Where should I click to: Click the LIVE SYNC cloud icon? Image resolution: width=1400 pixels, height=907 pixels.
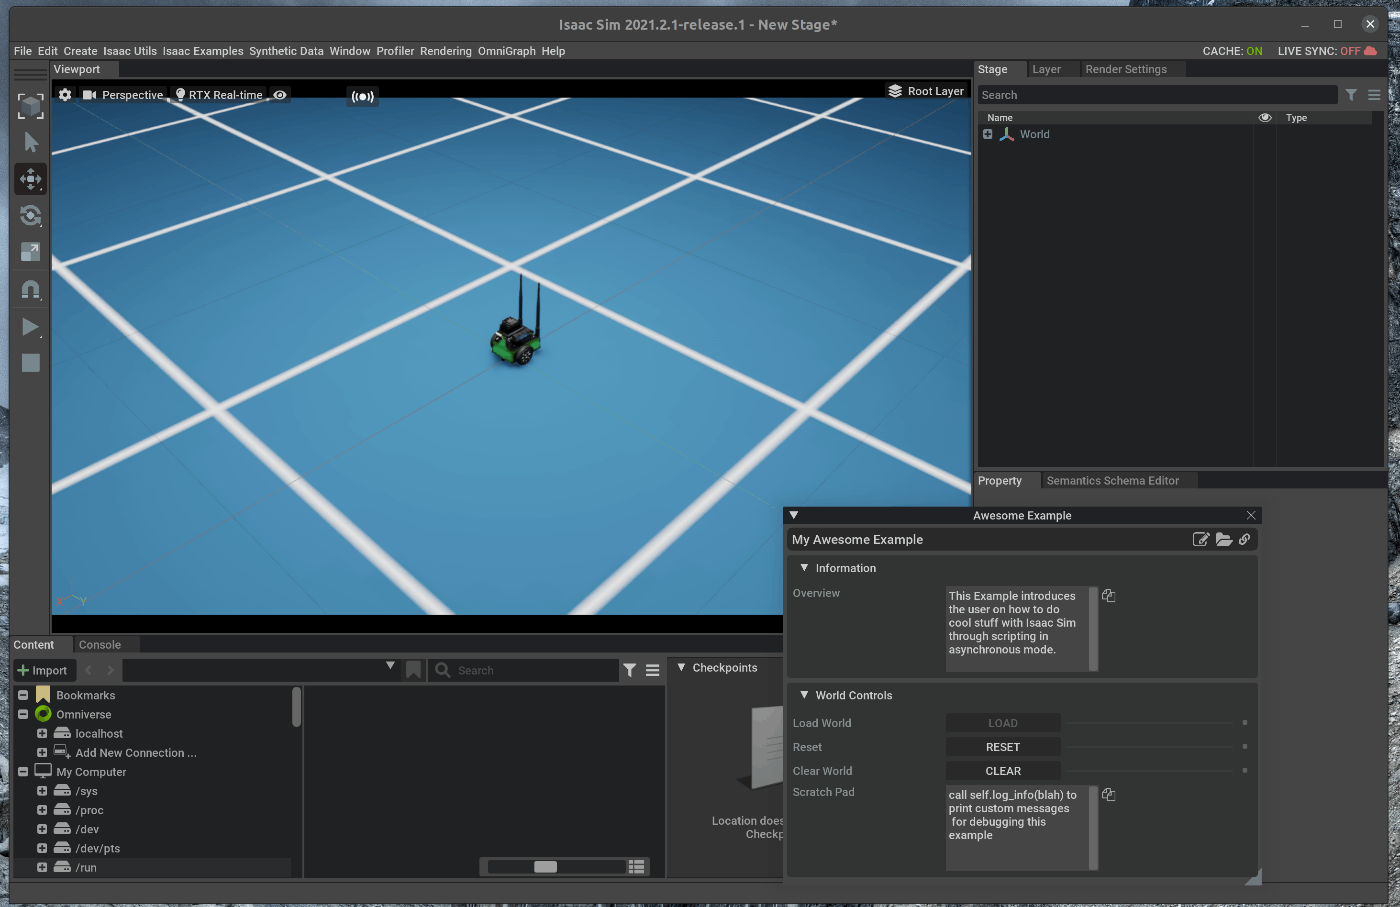[1370, 51]
